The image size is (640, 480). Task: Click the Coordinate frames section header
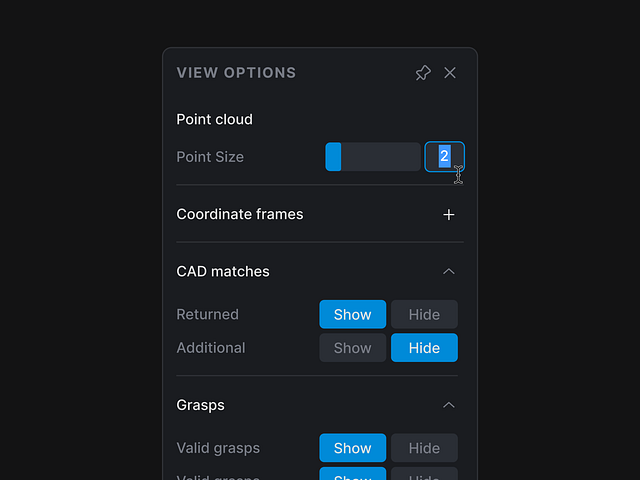tap(240, 214)
